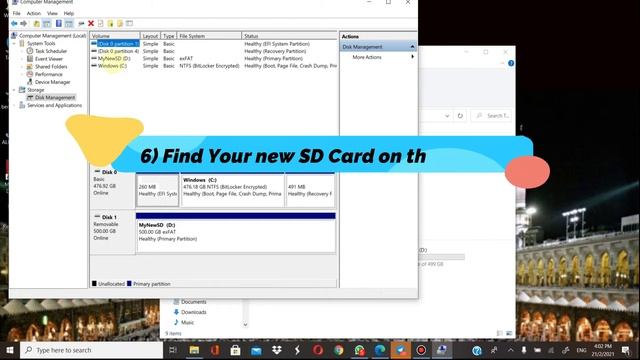Image resolution: width=640 pixels, height=360 pixels.
Task: Click Refresh button in the Explorer window
Action: (x=460, y=116)
